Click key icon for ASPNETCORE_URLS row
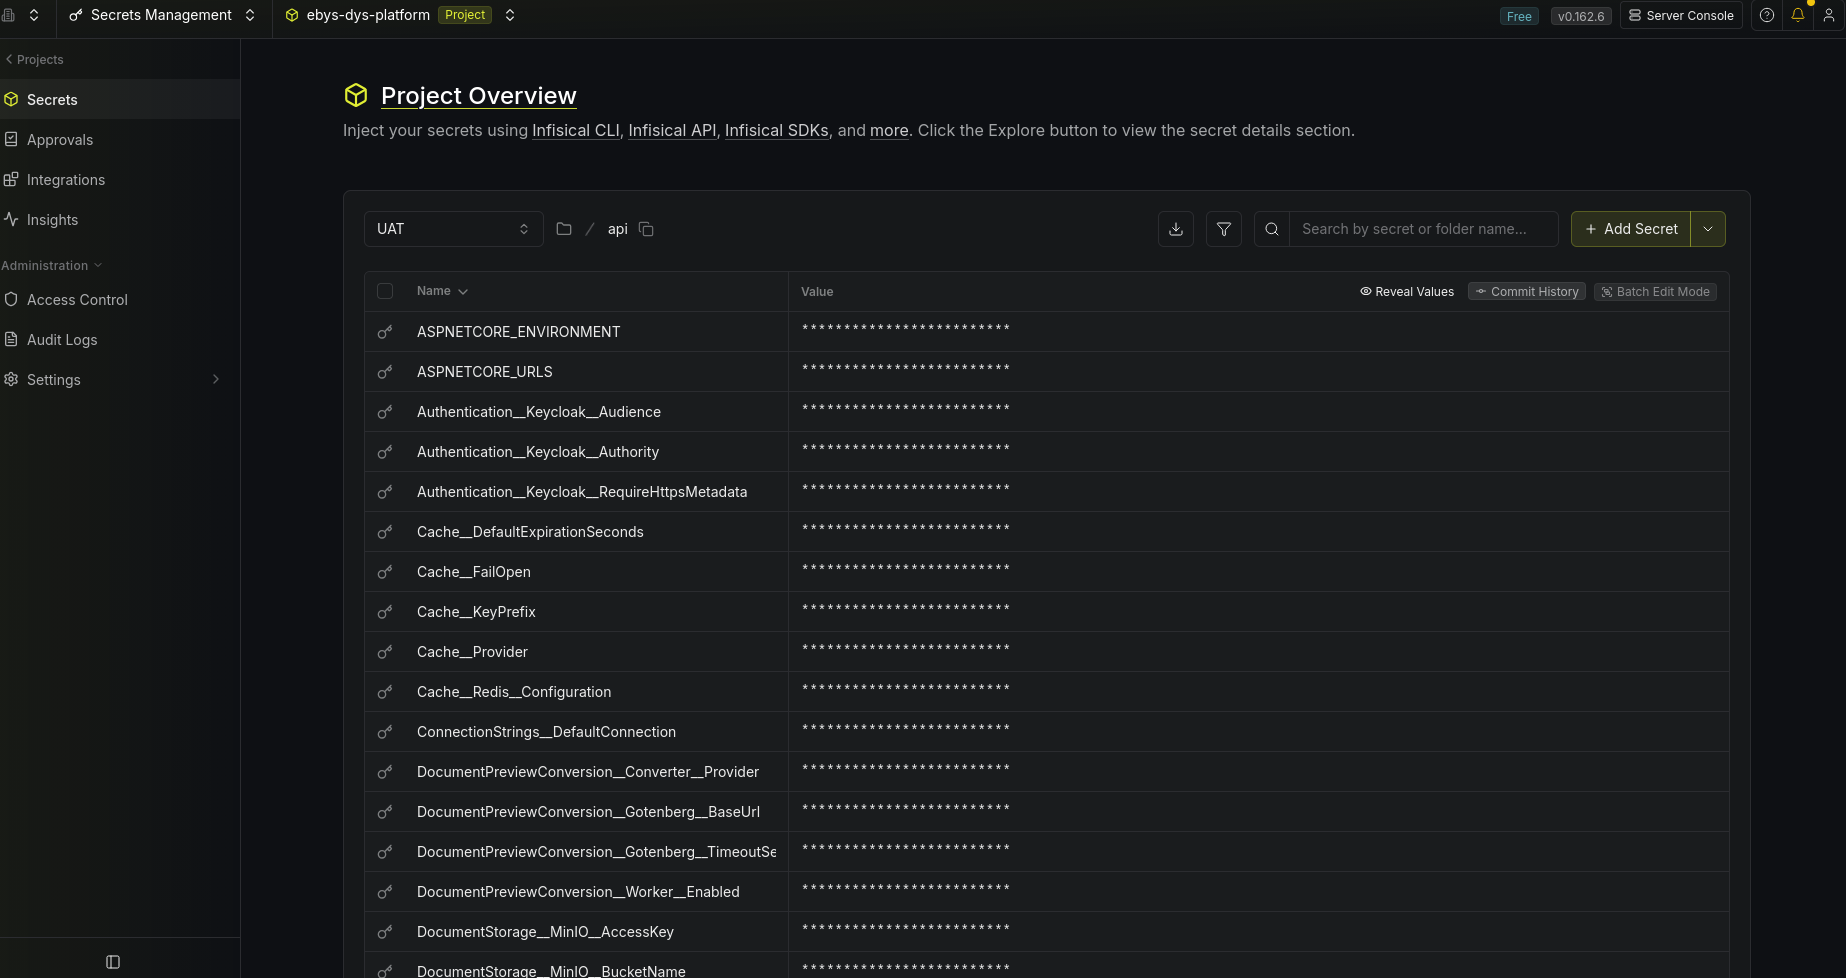This screenshot has width=1846, height=978. pos(385,372)
